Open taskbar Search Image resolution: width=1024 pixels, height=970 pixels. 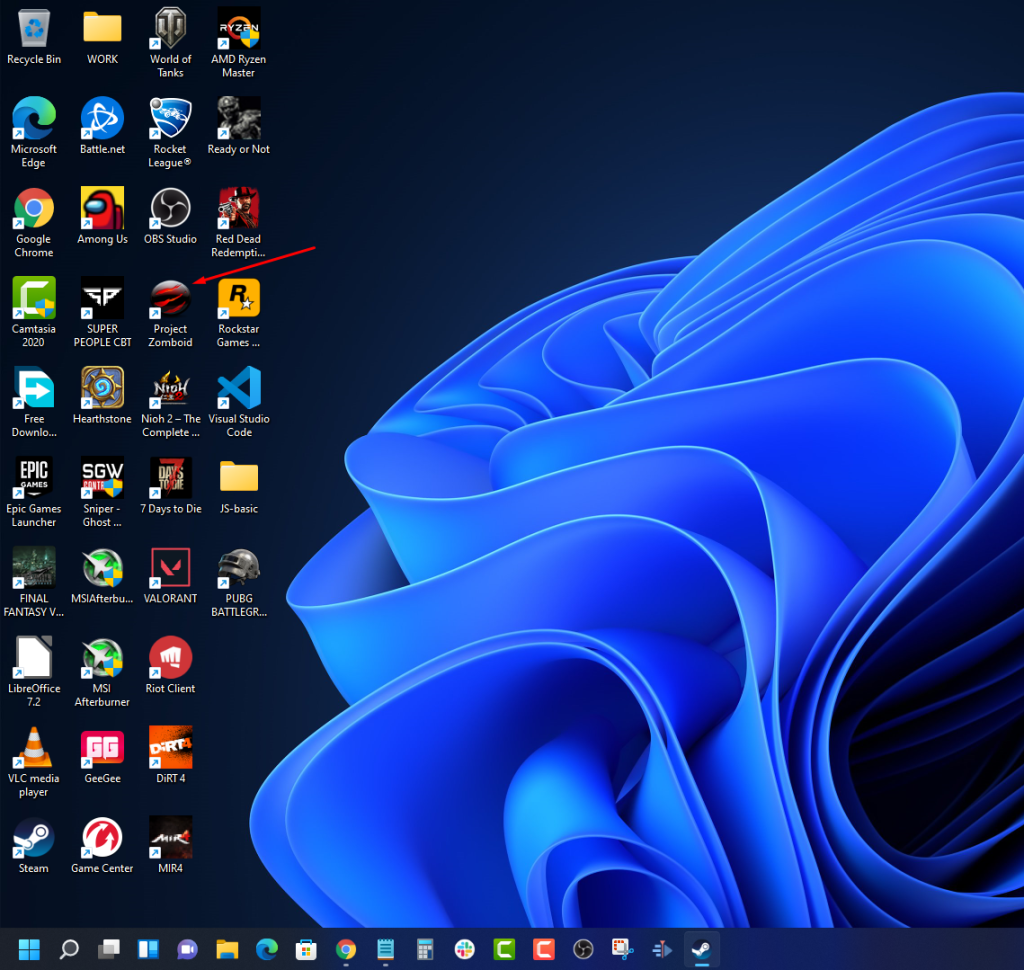point(69,949)
